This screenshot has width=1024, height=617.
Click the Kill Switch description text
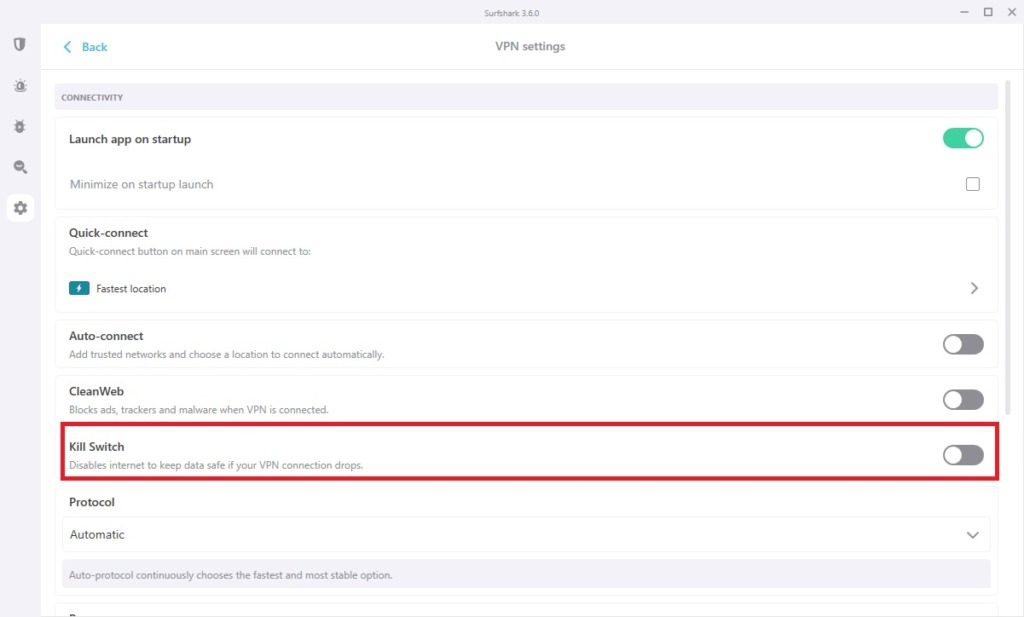click(x=216, y=466)
